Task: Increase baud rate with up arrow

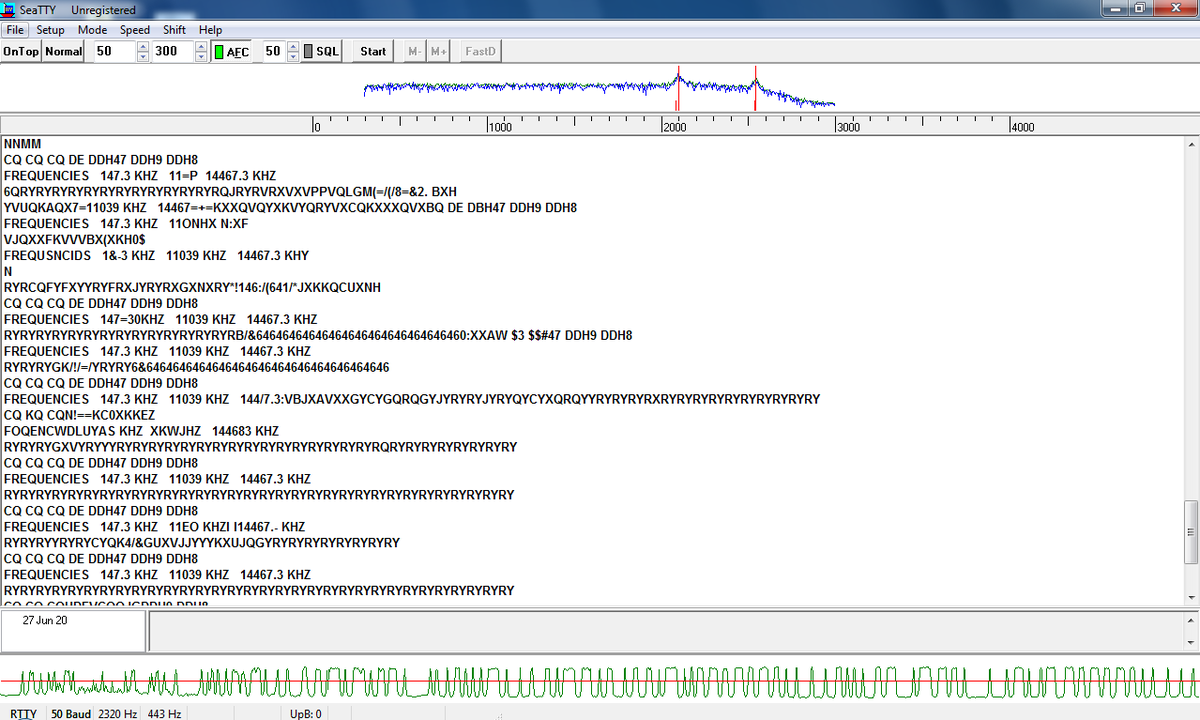Action: point(142,46)
